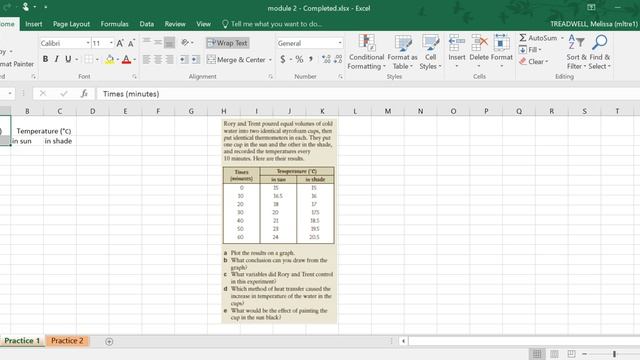Open Sort & Filter
The image size is (640, 360).
tap(576, 52)
